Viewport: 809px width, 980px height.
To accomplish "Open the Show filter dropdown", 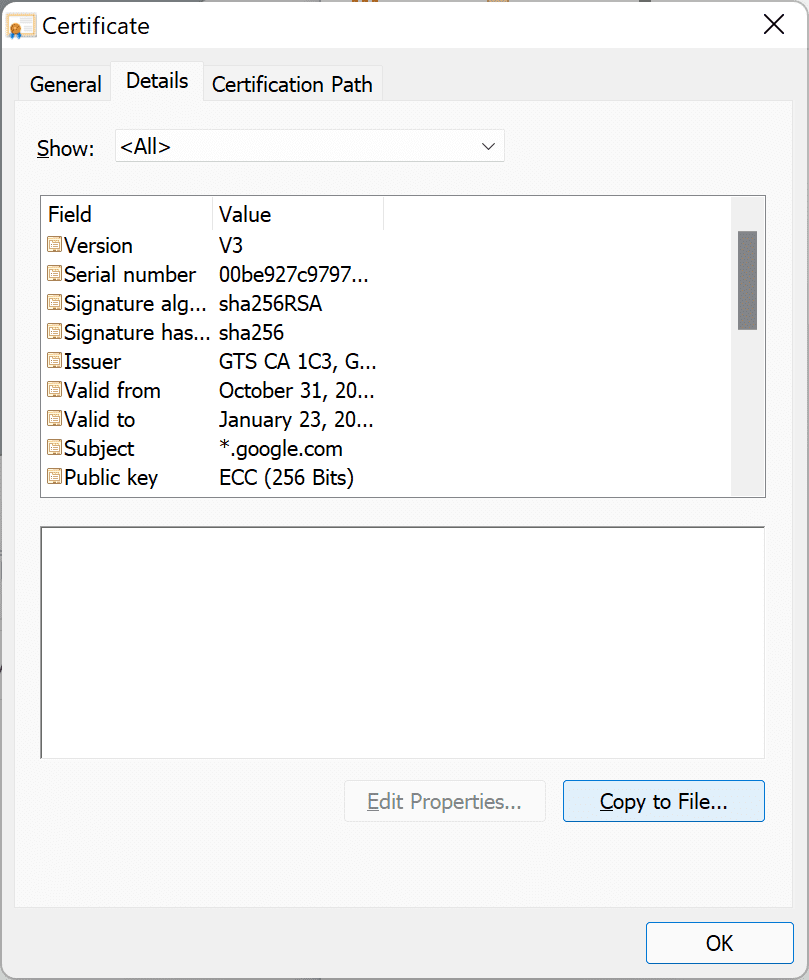I will click(309, 146).
